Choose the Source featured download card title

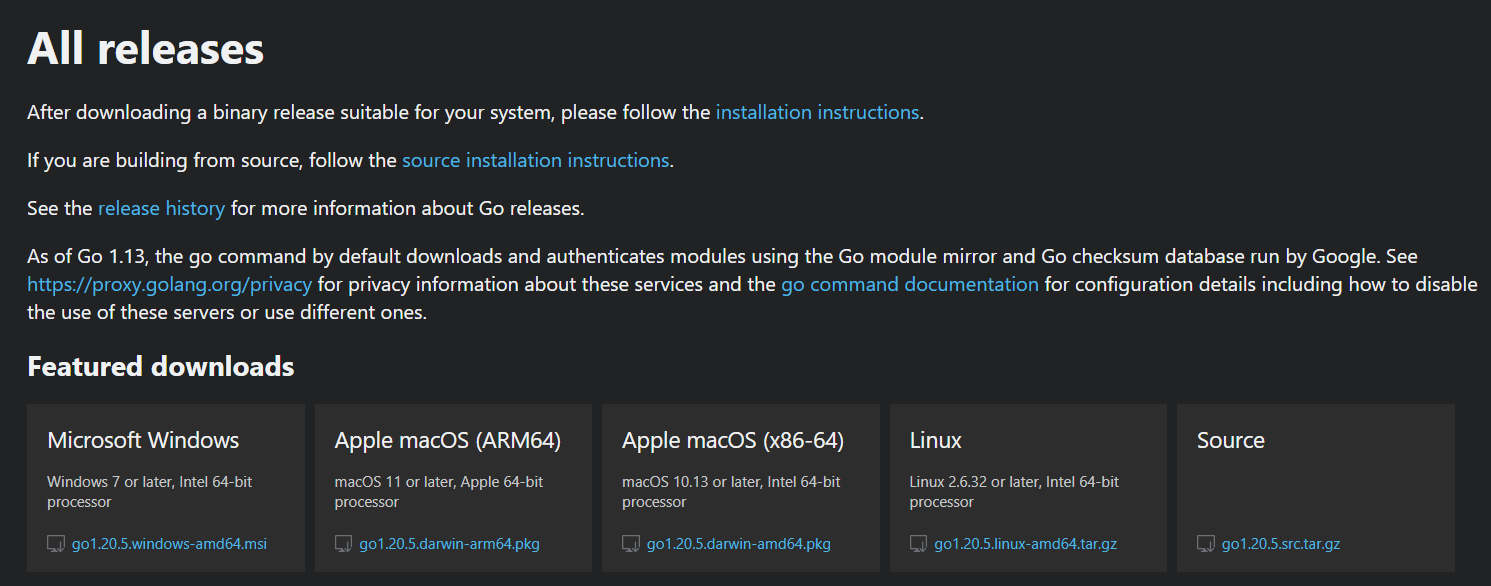point(1230,440)
